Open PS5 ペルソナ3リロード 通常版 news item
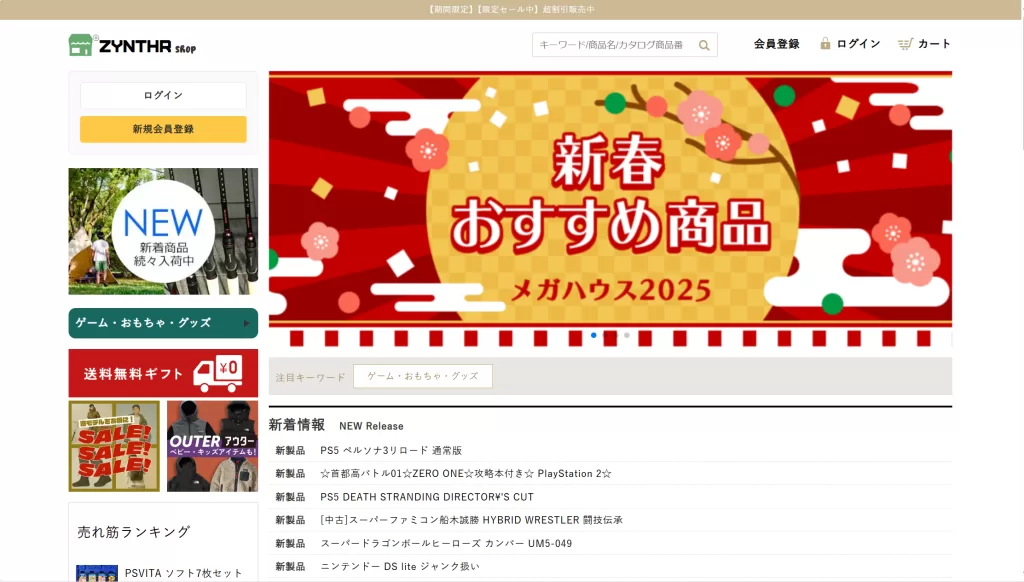 pos(391,450)
